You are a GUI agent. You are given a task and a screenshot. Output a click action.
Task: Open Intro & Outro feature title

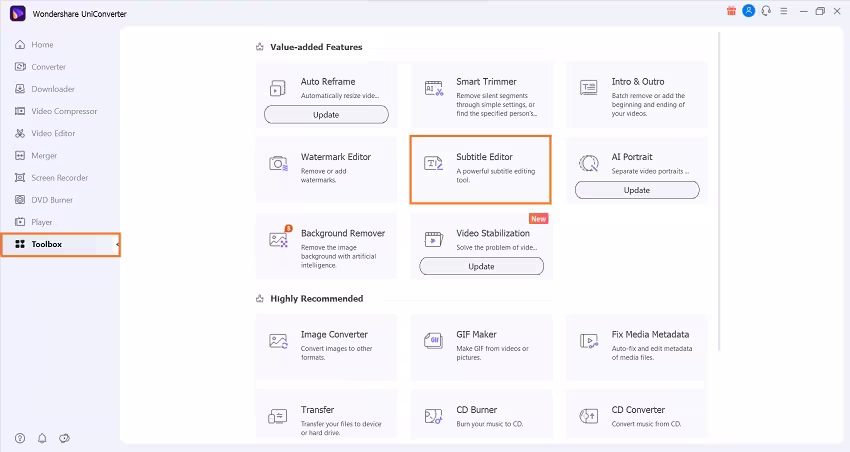tap(638, 81)
